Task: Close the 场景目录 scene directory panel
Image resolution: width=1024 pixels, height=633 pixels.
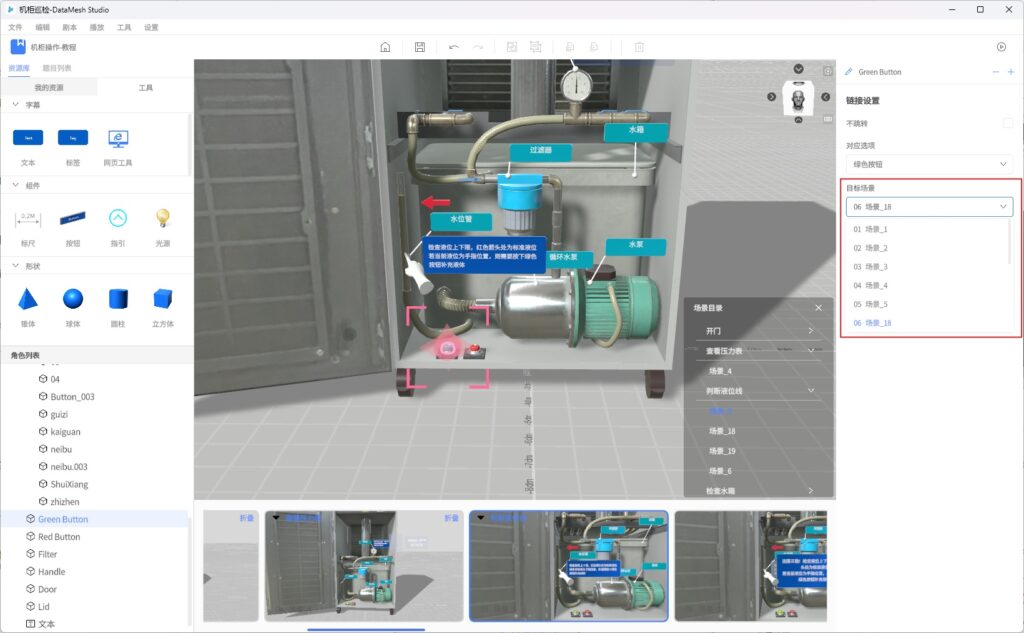Action: 818,308
